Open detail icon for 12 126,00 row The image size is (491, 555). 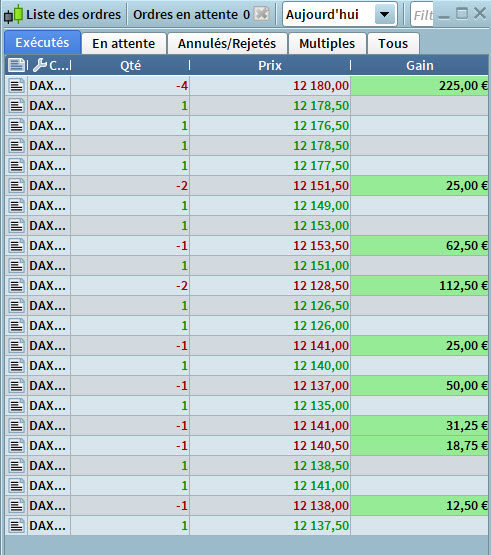coord(17,326)
